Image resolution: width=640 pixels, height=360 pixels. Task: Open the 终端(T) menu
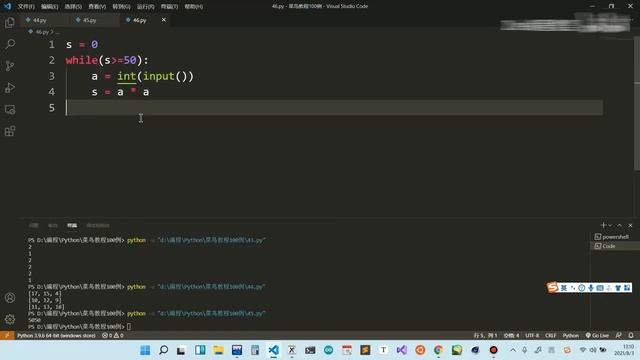tap(169, 7)
